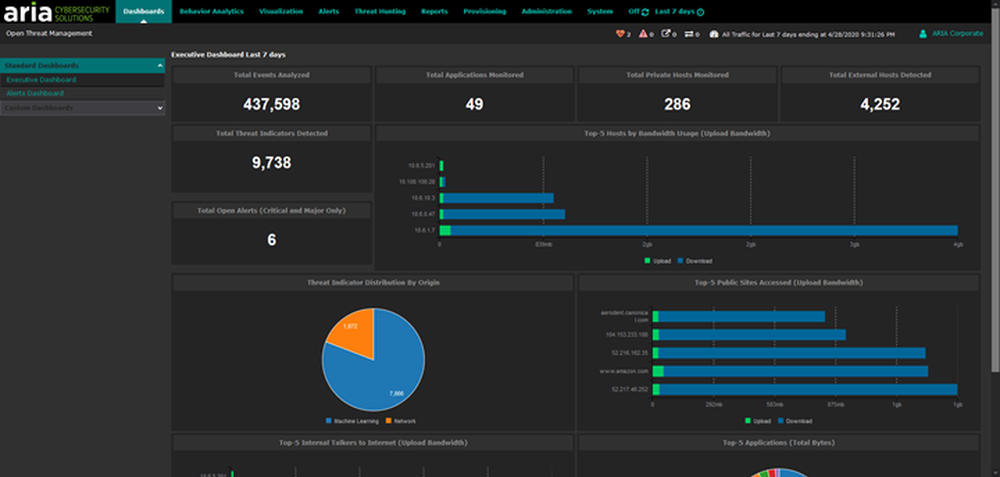Open the Behavior Analytics menu
The width and height of the screenshot is (1000, 477).
pos(211,11)
